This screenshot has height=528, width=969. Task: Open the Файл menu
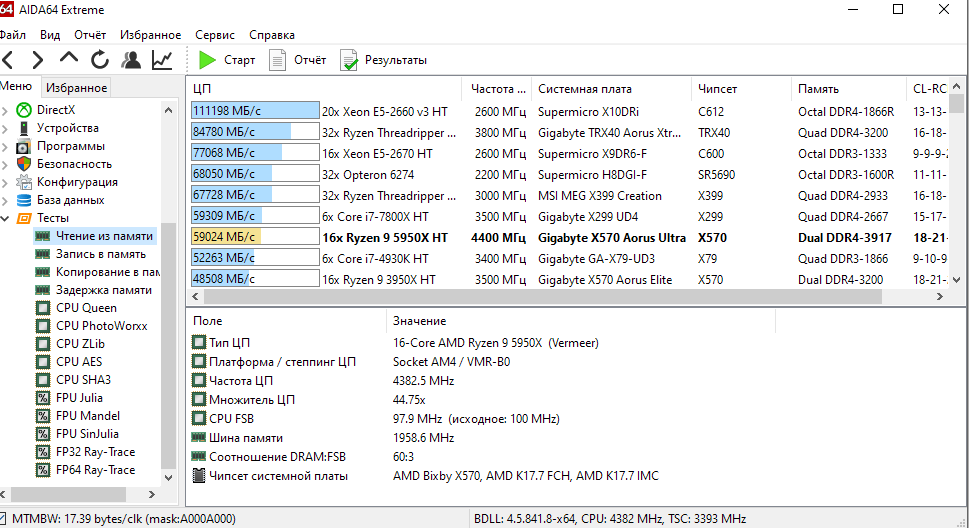point(12,35)
